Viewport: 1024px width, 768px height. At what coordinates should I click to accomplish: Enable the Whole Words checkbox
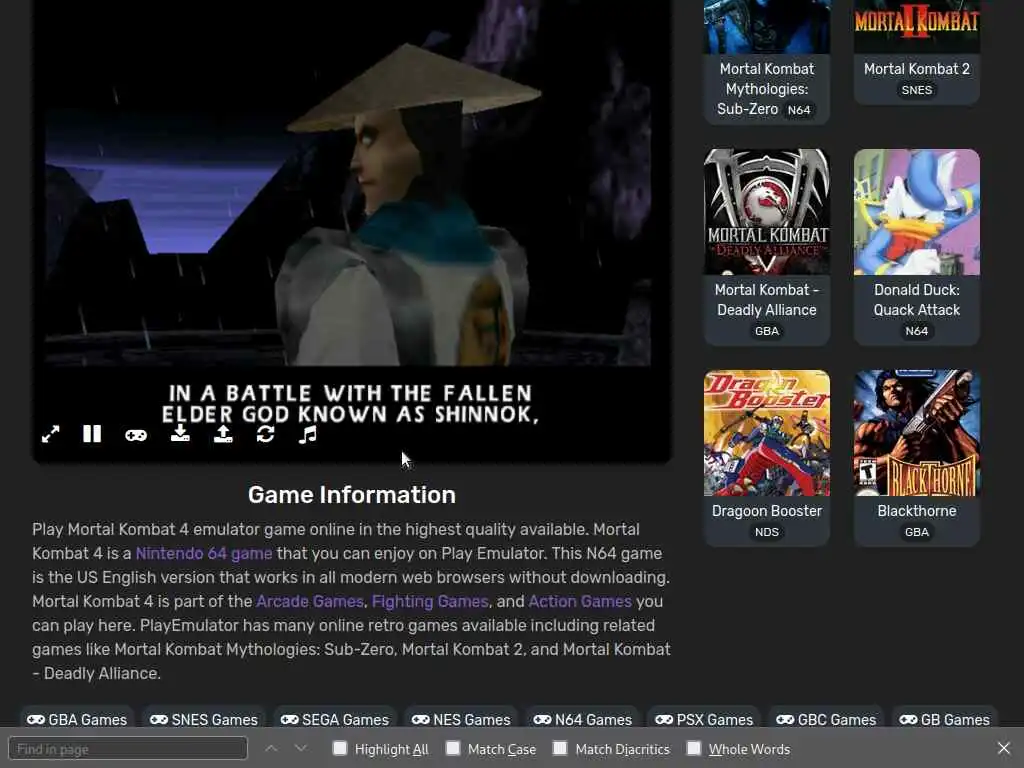click(694, 748)
